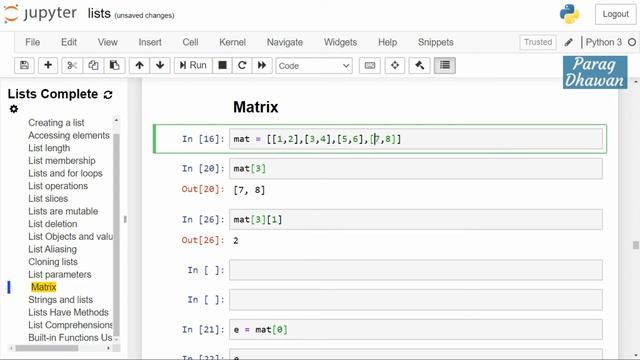Select the highlighted Matrix section link

(x=44, y=287)
